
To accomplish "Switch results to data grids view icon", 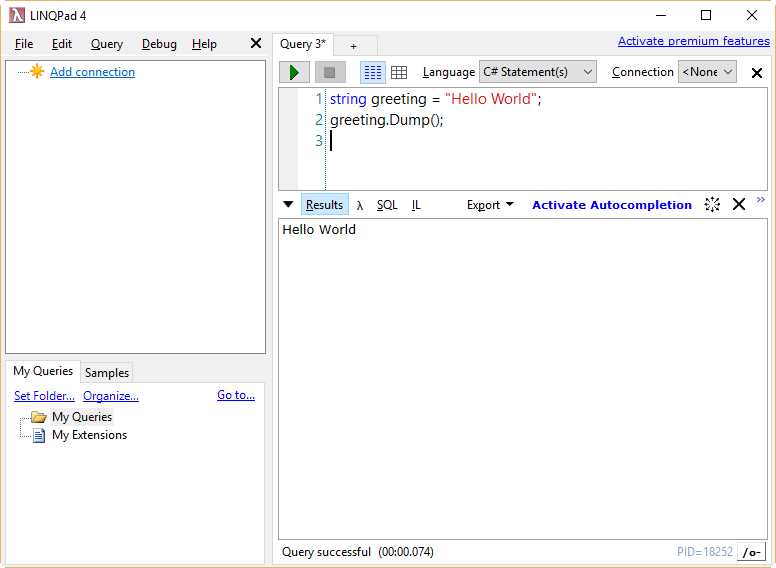I will (399, 72).
